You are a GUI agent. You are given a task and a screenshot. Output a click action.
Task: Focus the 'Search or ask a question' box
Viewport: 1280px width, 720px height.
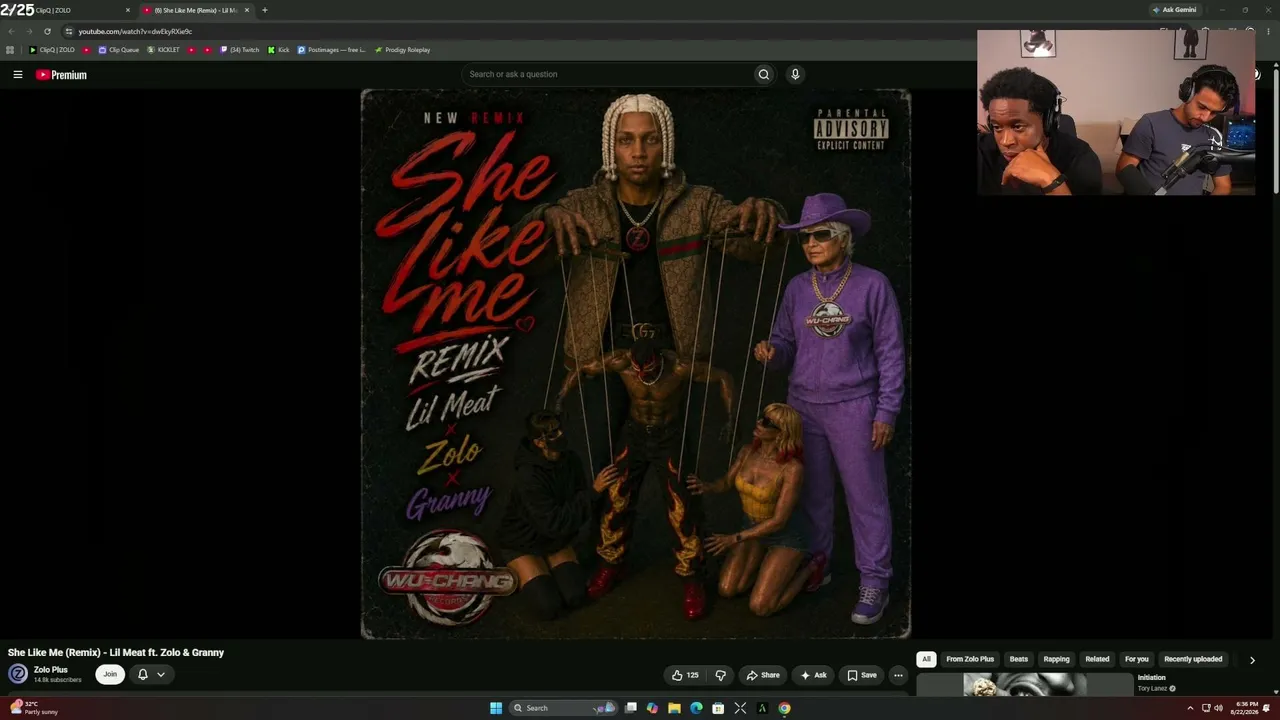click(610, 74)
